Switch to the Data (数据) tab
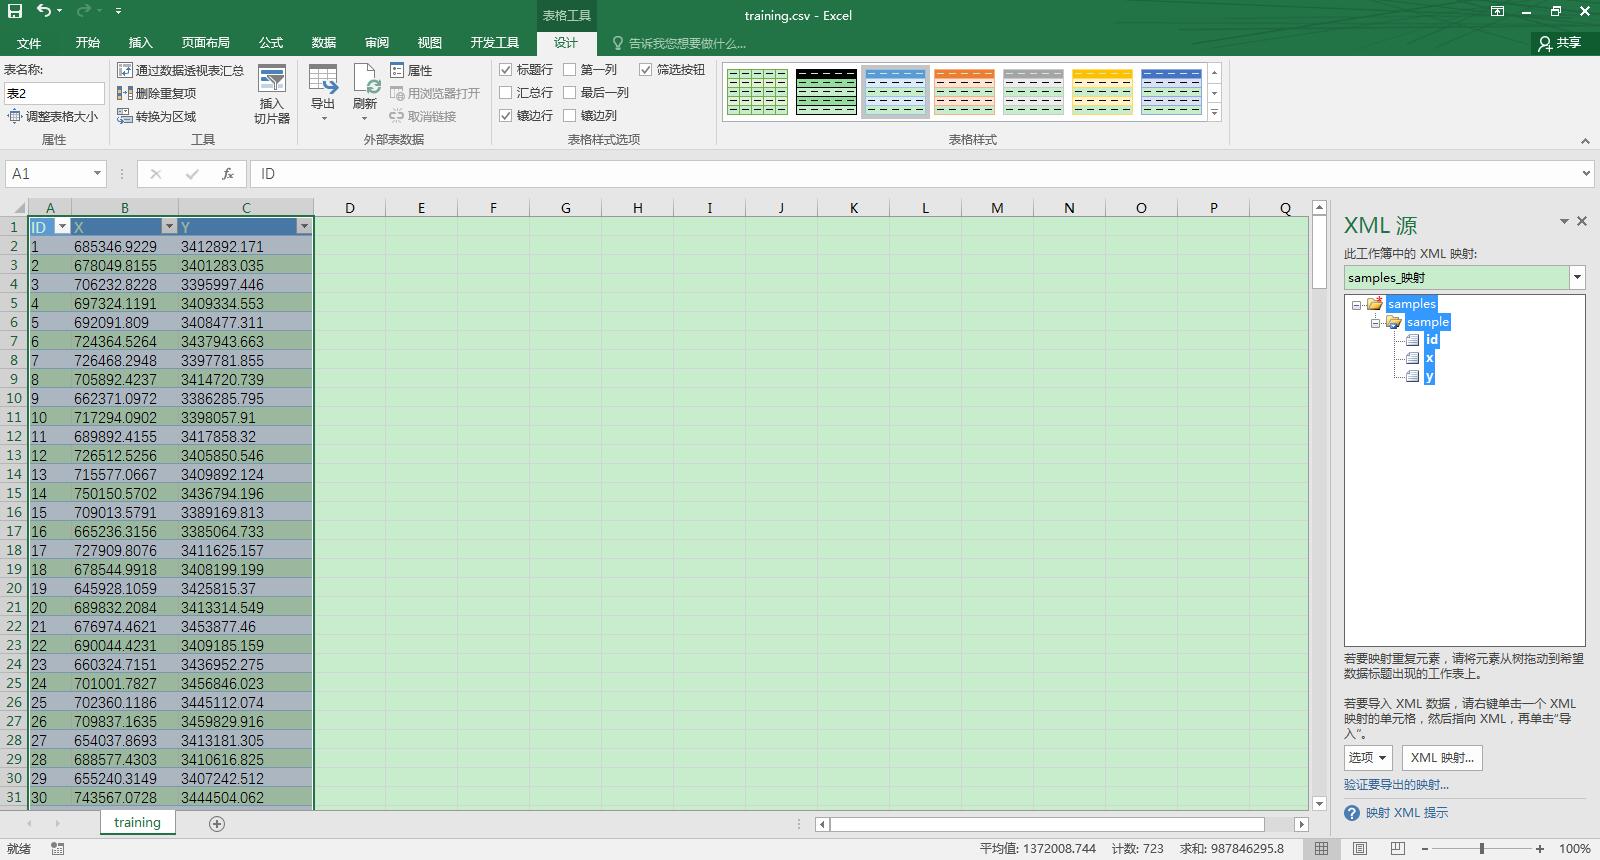This screenshot has height=860, width=1600. tap(324, 43)
